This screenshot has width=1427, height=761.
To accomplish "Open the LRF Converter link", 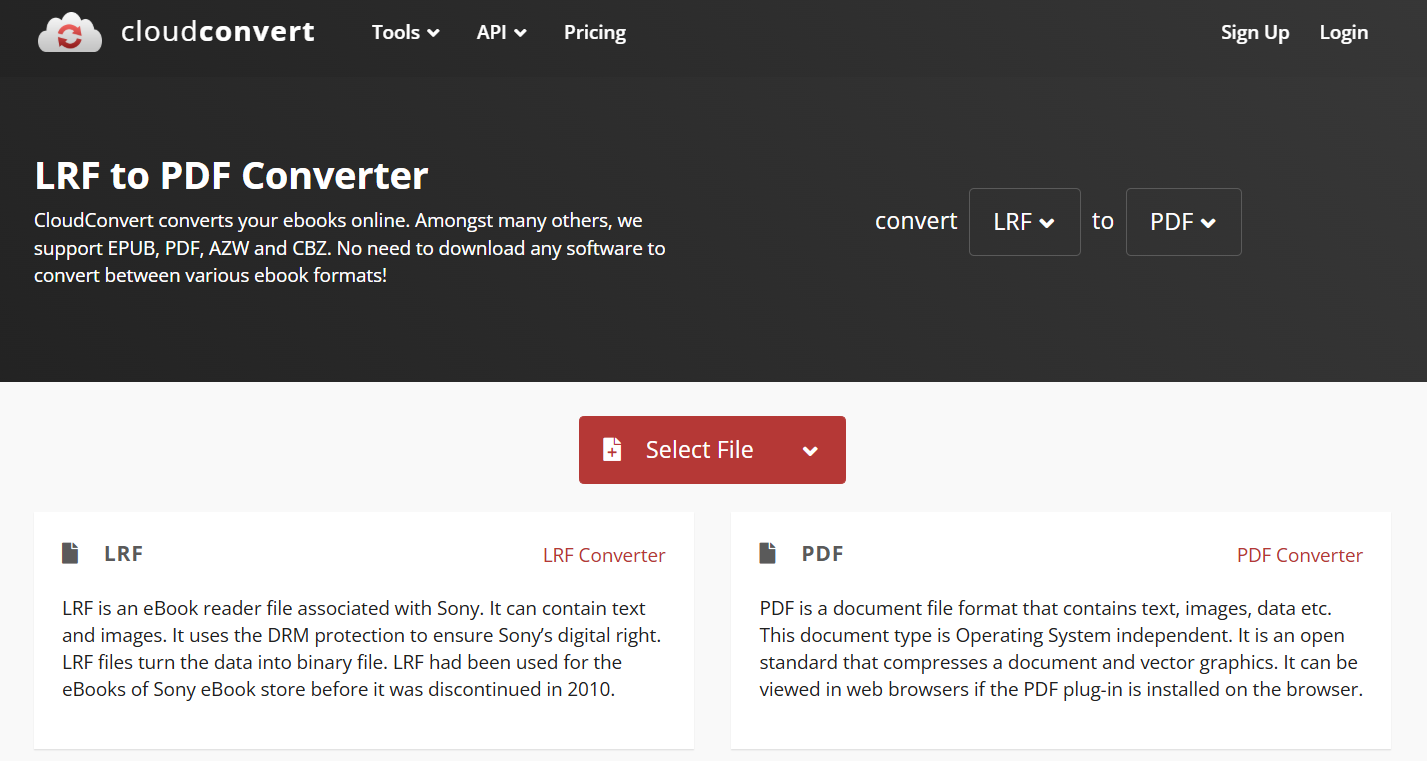I will (604, 555).
